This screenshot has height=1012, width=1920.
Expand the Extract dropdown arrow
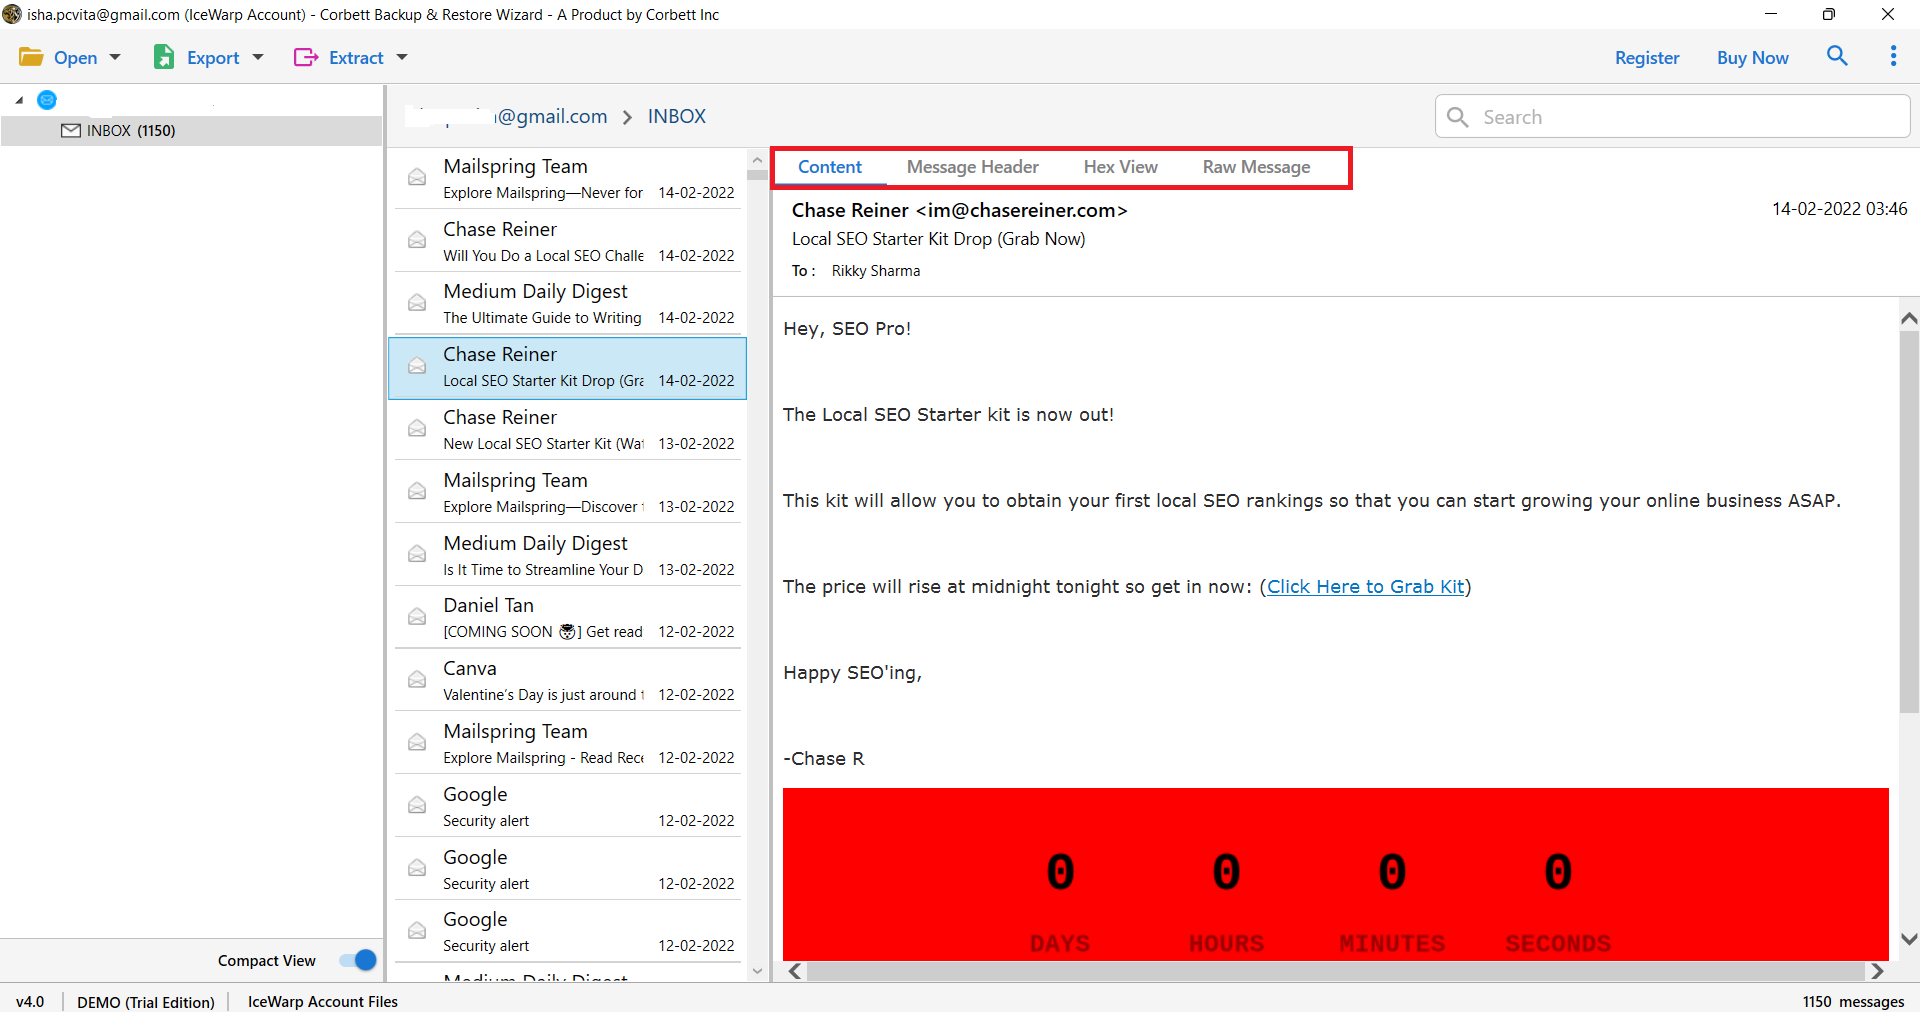(x=402, y=57)
